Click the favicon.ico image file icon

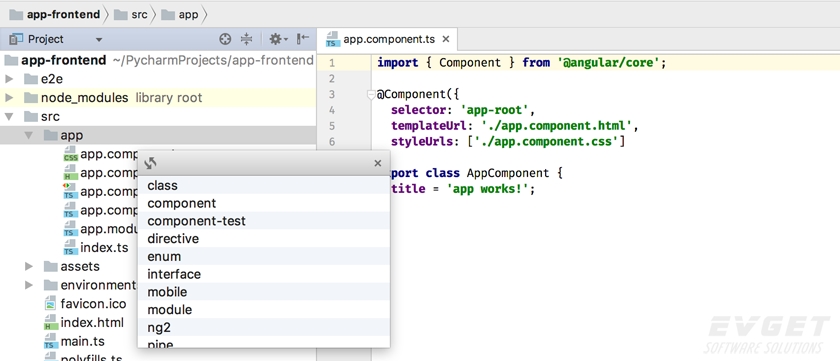[51, 304]
